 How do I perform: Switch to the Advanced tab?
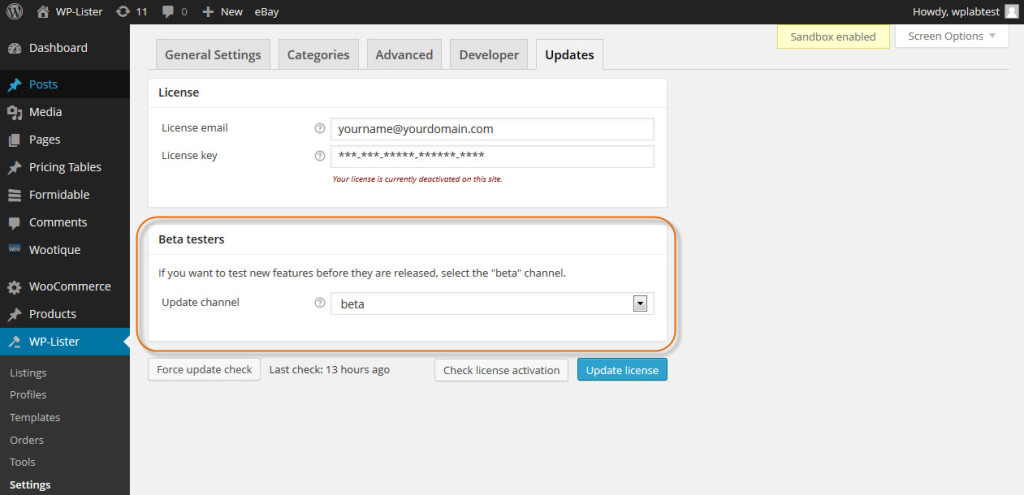[x=404, y=54]
